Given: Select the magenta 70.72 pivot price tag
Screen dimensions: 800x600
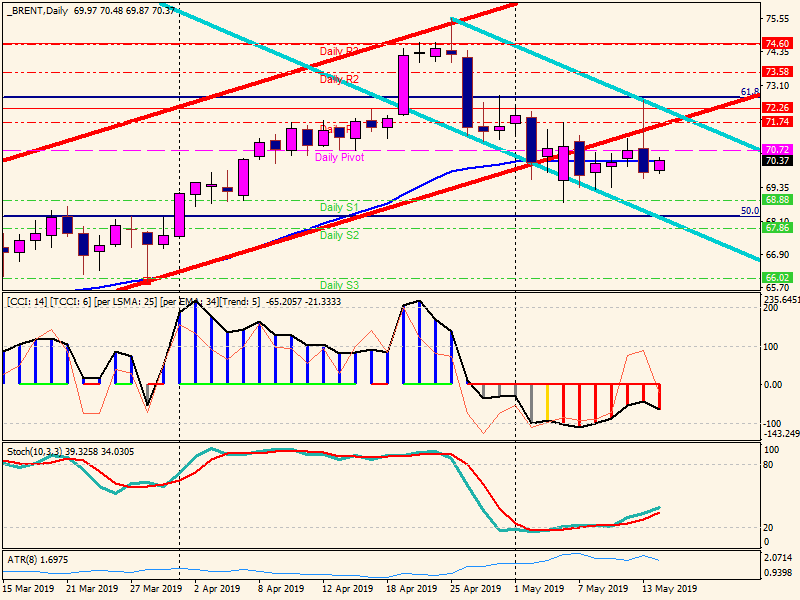Looking at the screenshot, I should [x=777, y=150].
